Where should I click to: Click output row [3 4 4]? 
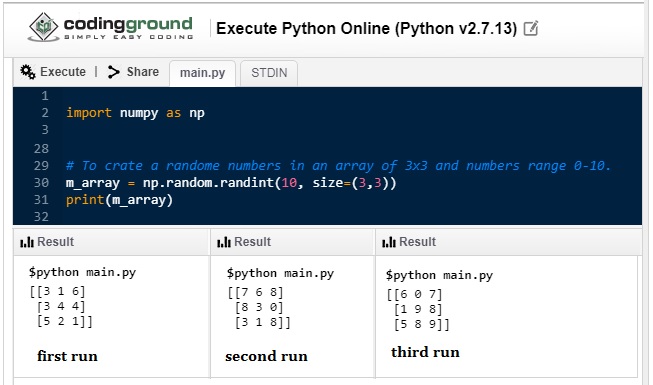(x=61, y=306)
